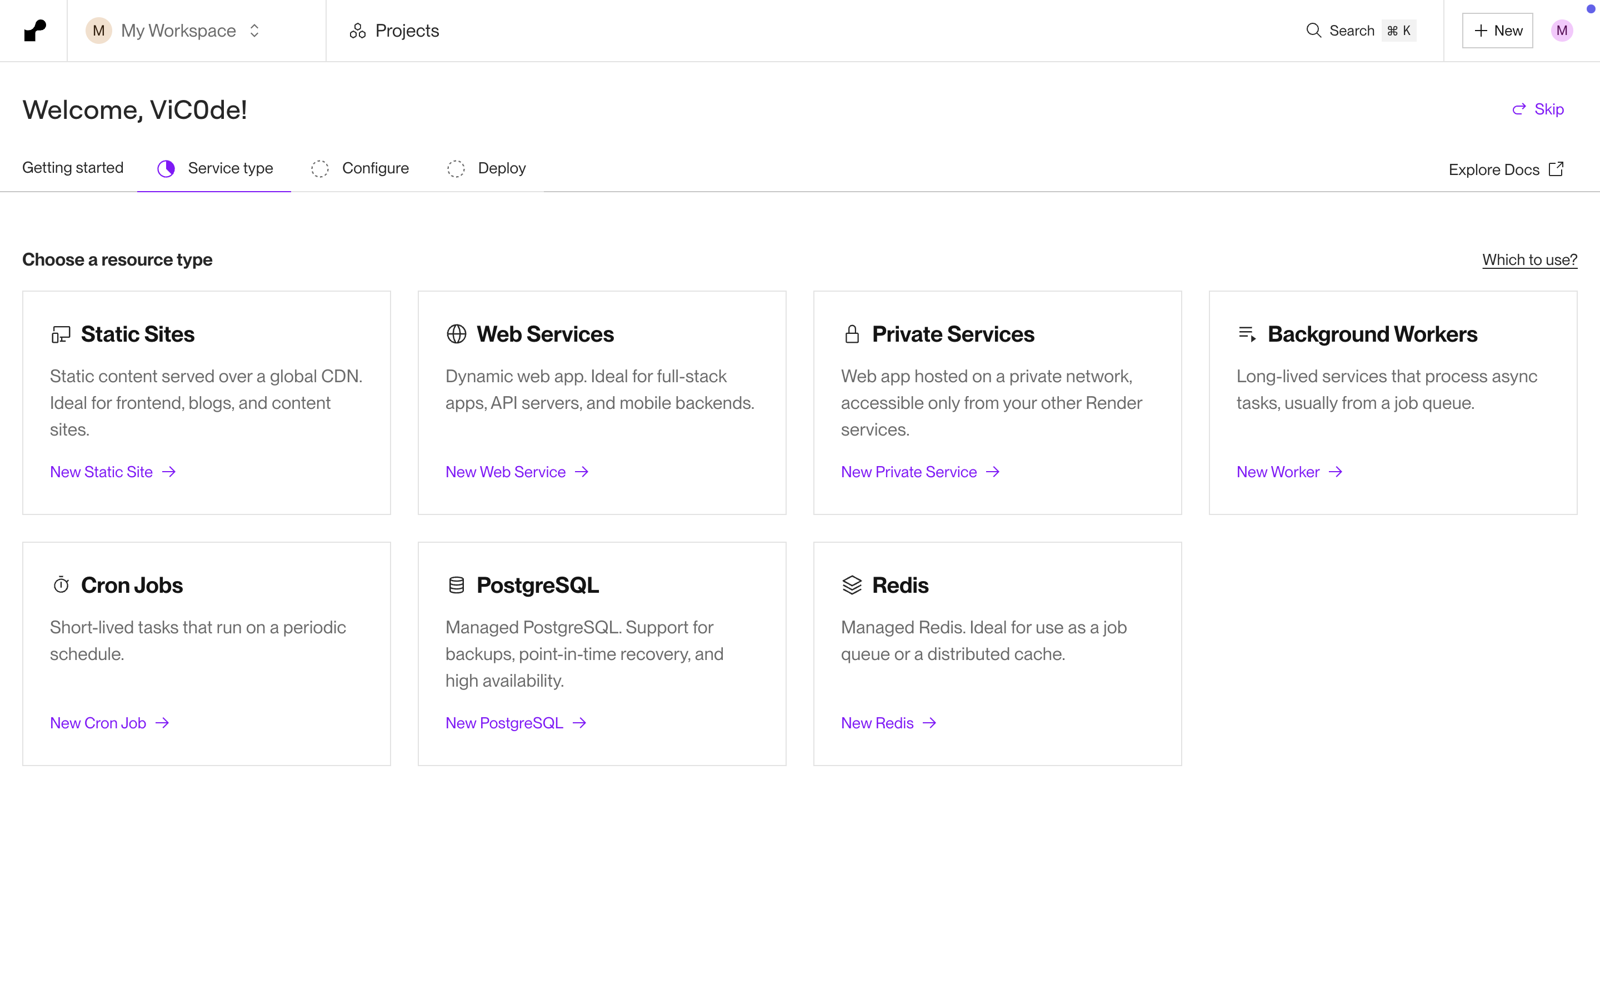The height and width of the screenshot is (1000, 1600).
Task: Click the Static Sites monitor icon
Action: (x=61, y=334)
